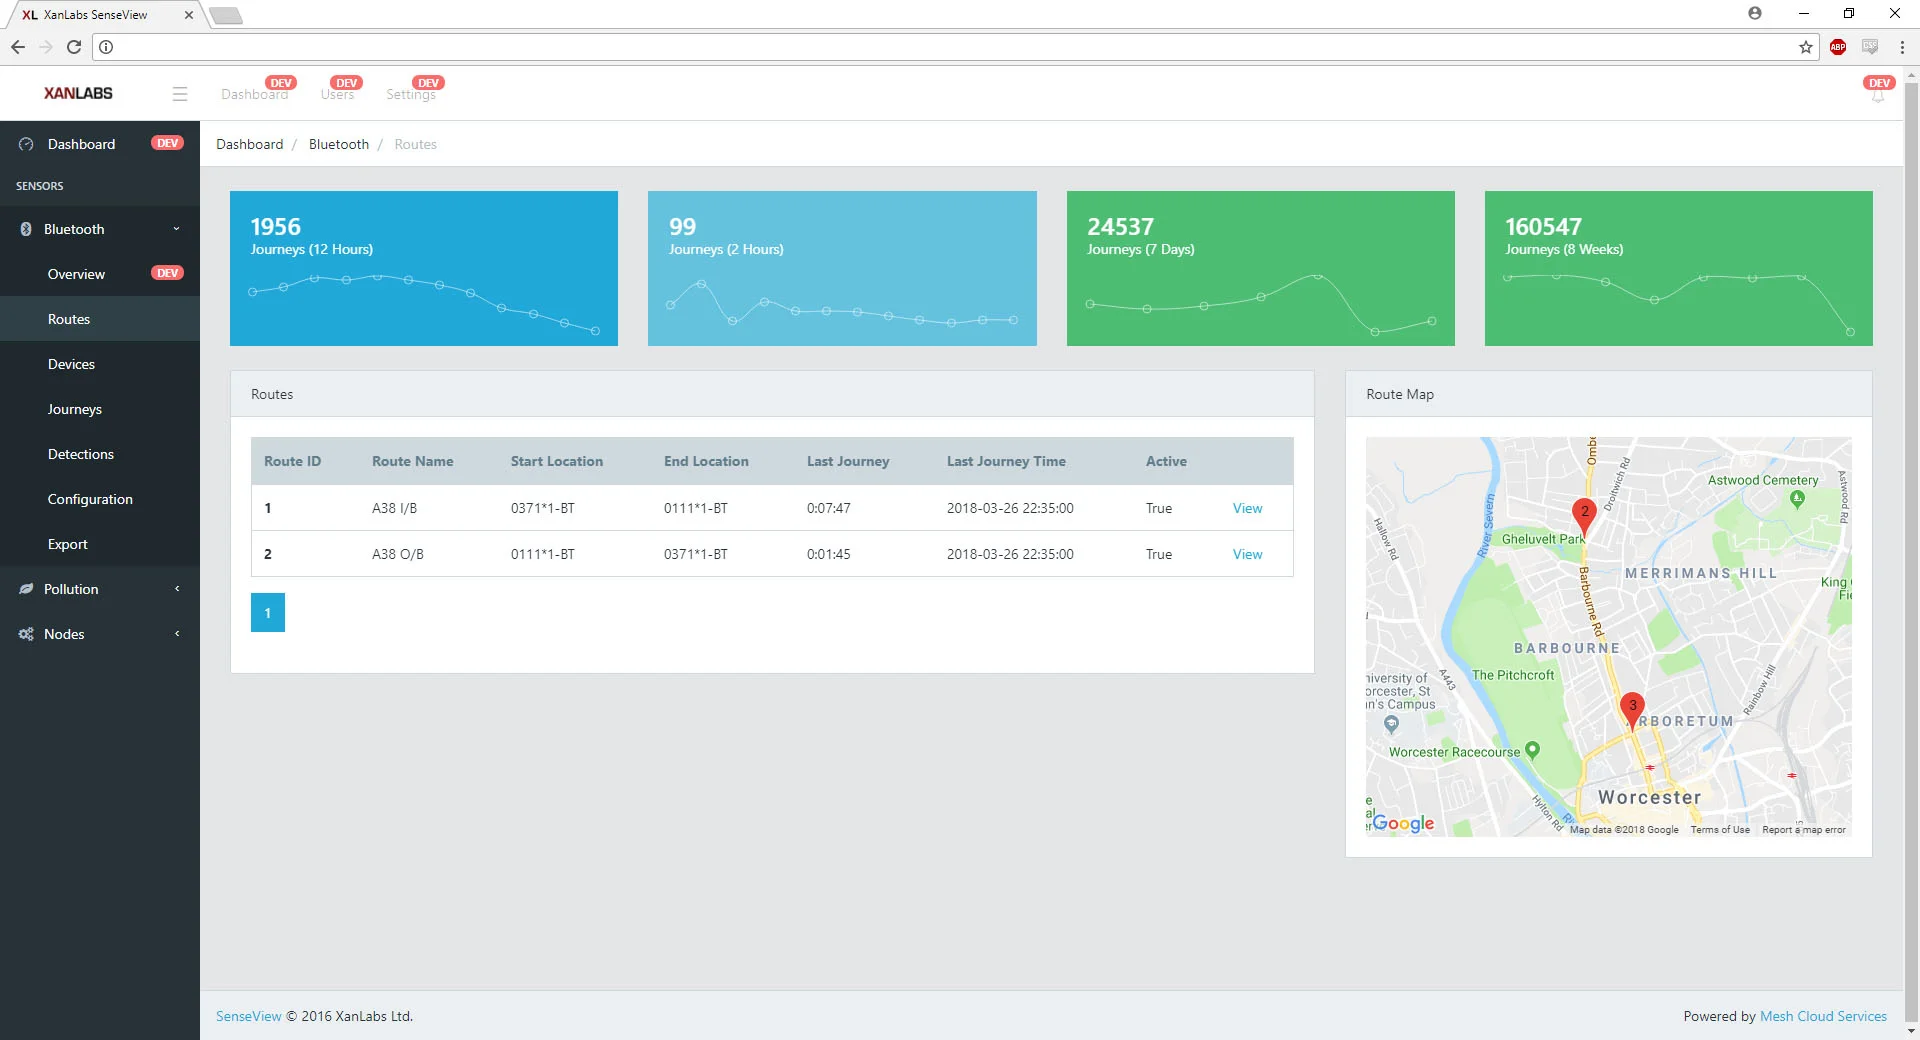
Task: Open Bluetooth Overview in sidebar
Action: tap(100, 274)
